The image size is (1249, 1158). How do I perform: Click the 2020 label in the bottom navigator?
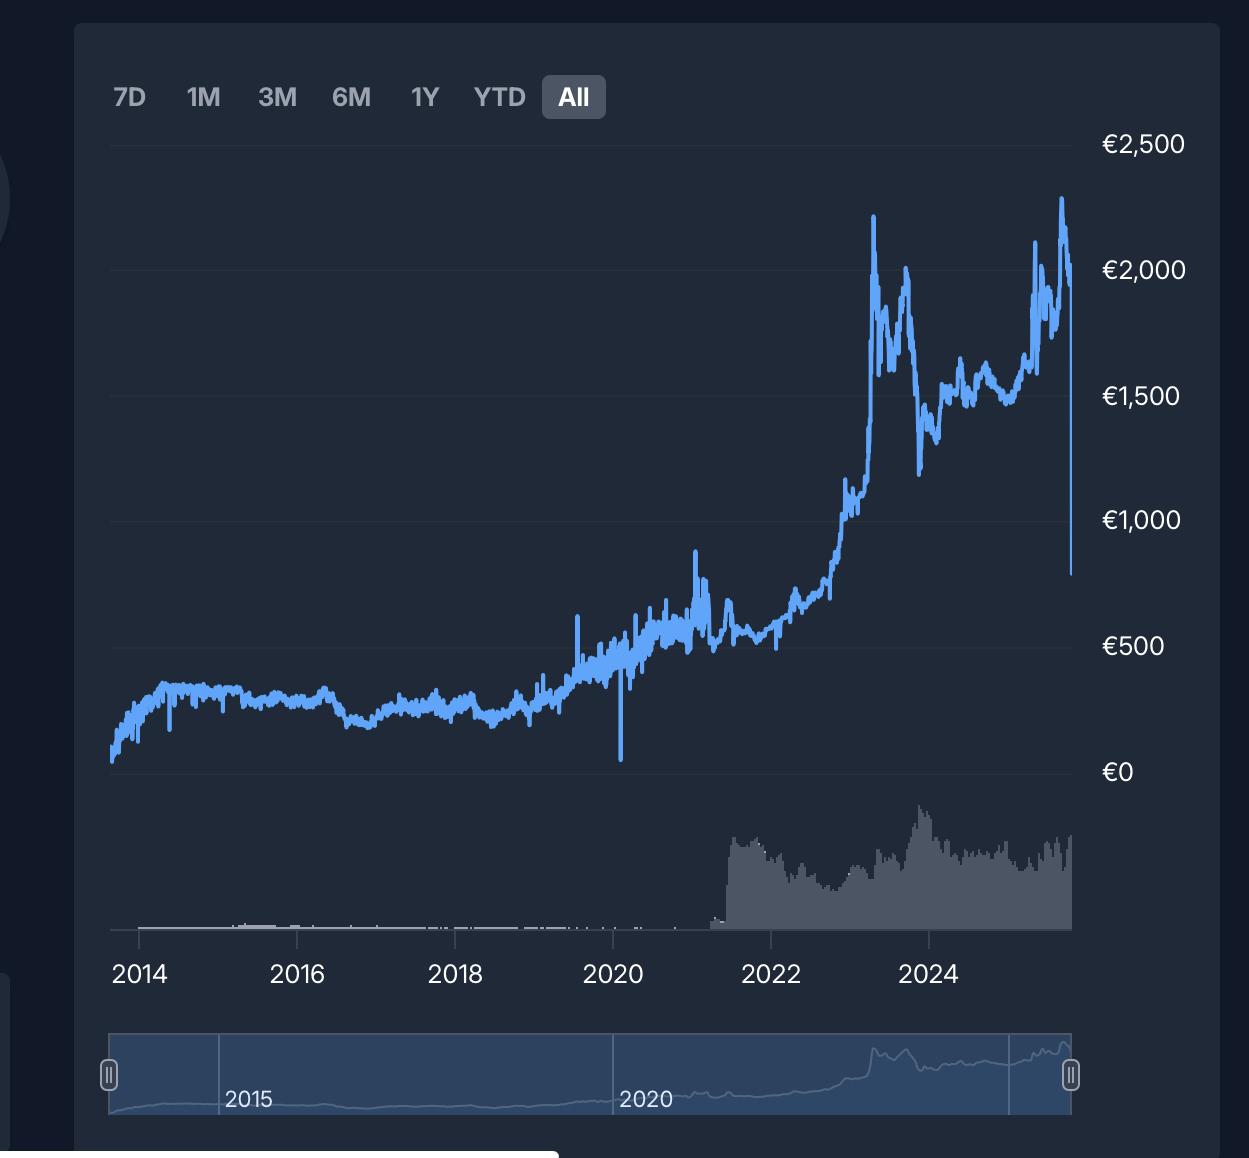(645, 1099)
